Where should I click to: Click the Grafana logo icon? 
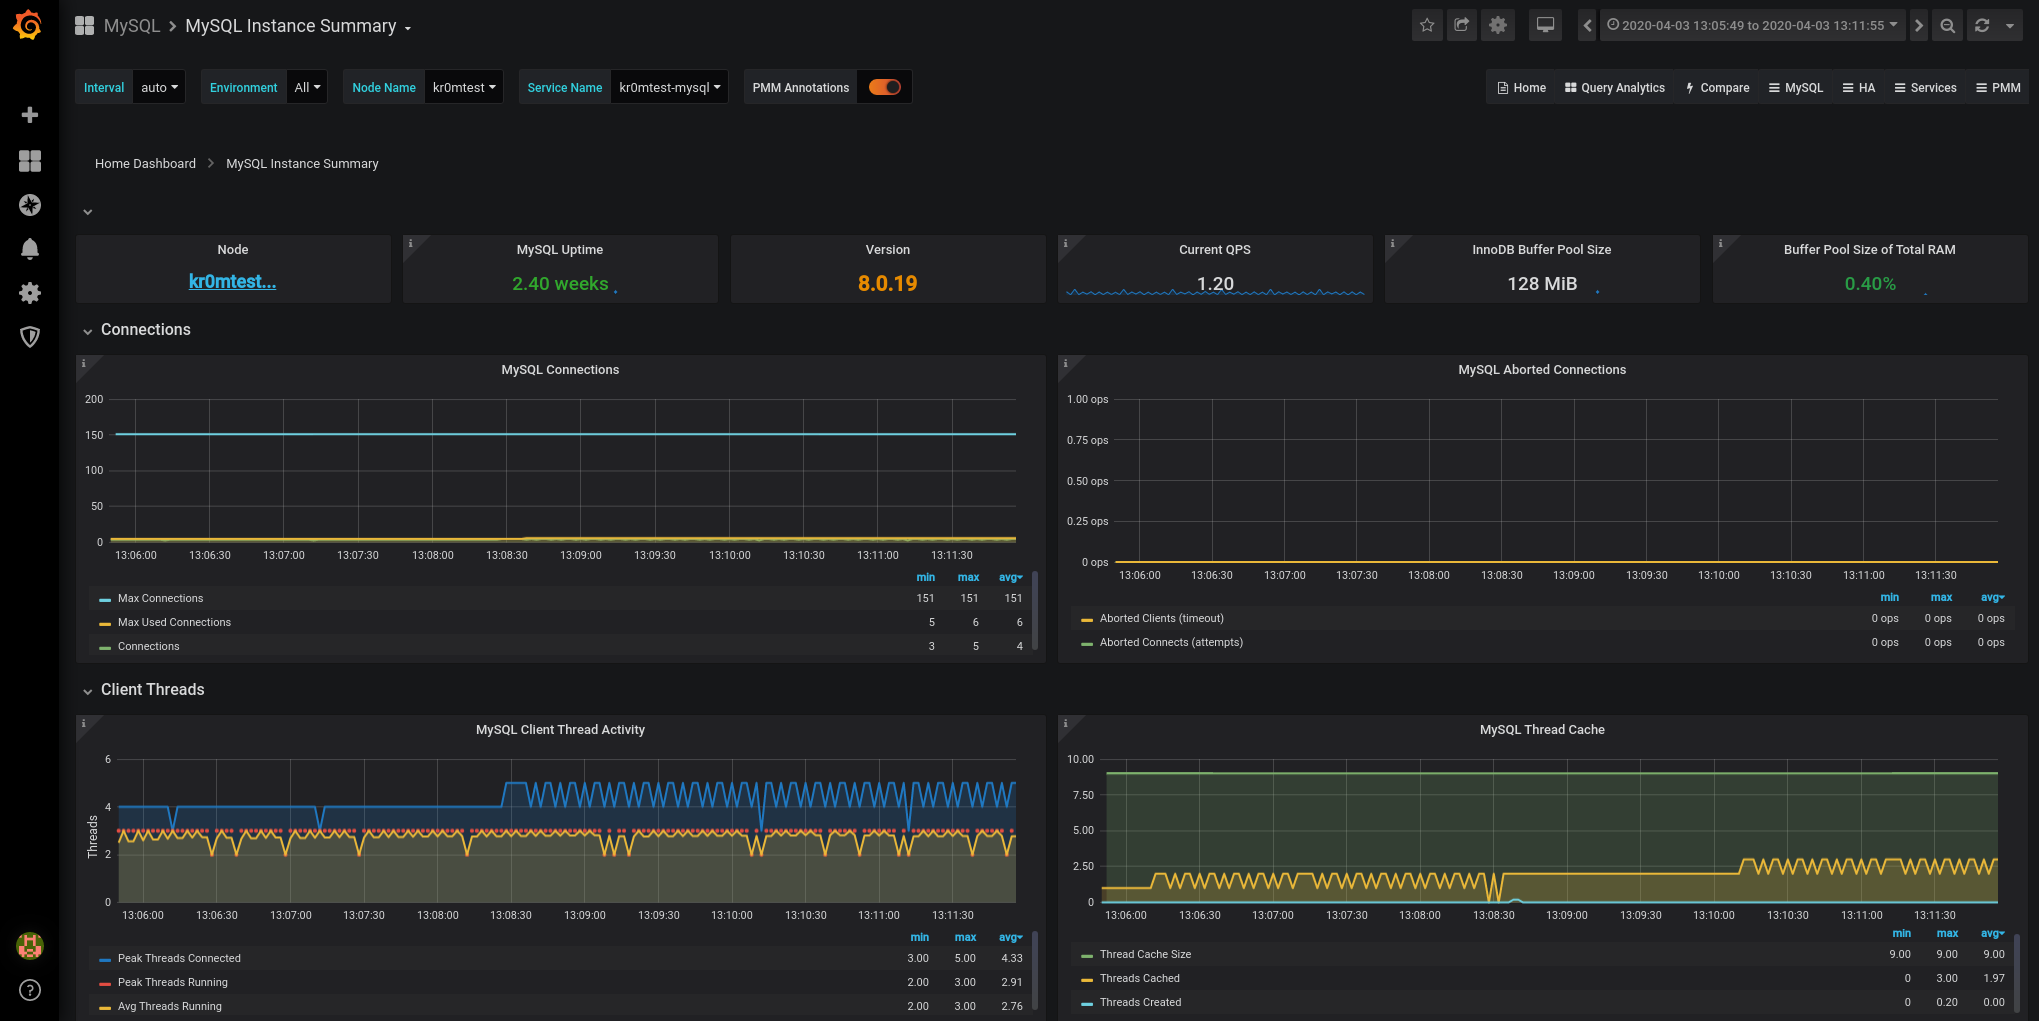point(28,25)
